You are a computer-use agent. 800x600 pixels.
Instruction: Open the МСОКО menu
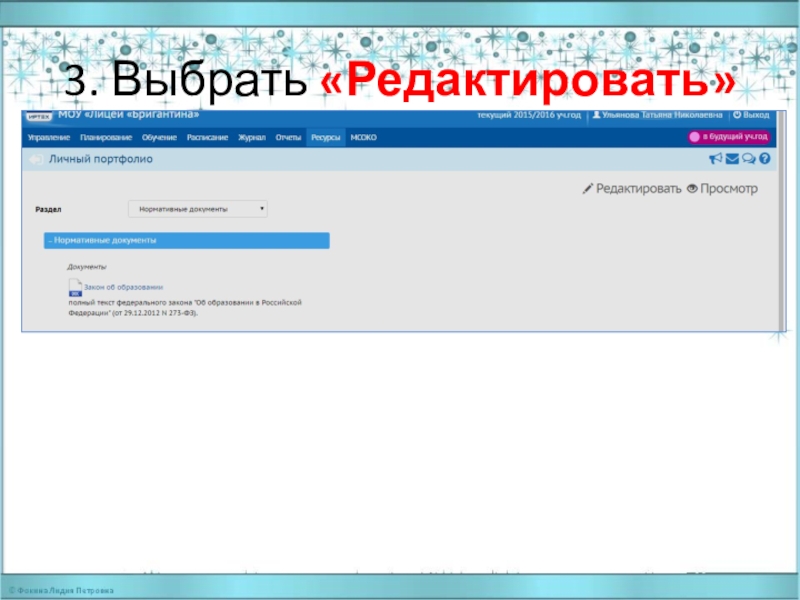point(364,137)
